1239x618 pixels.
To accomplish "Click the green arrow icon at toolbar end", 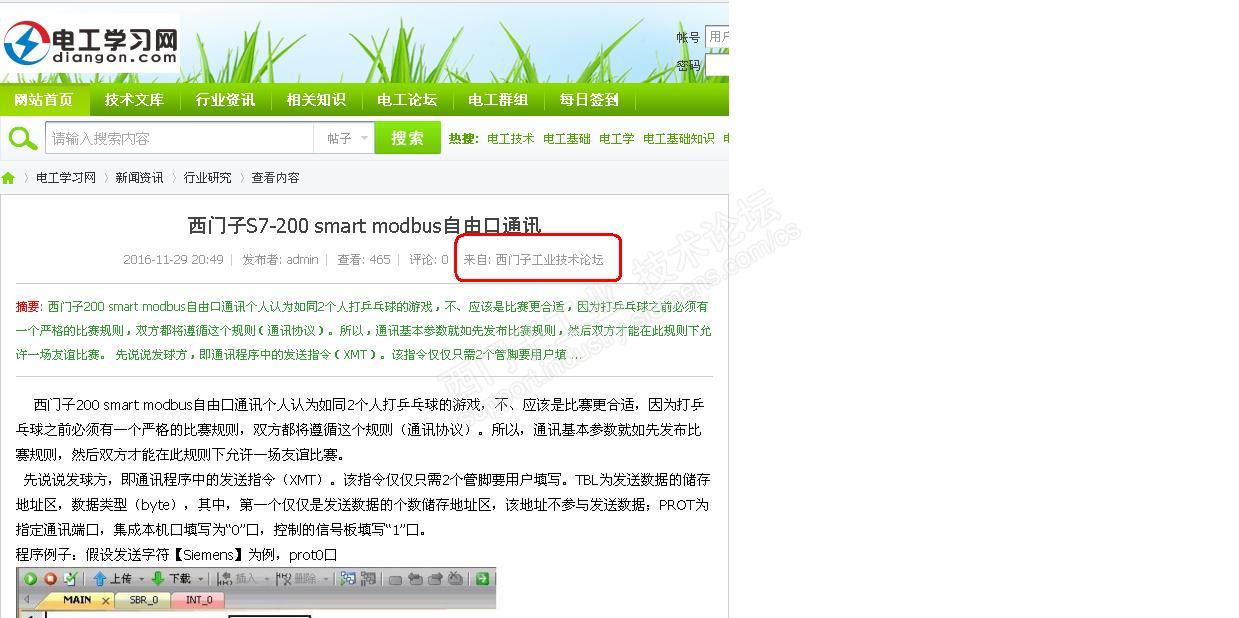I will (482, 578).
